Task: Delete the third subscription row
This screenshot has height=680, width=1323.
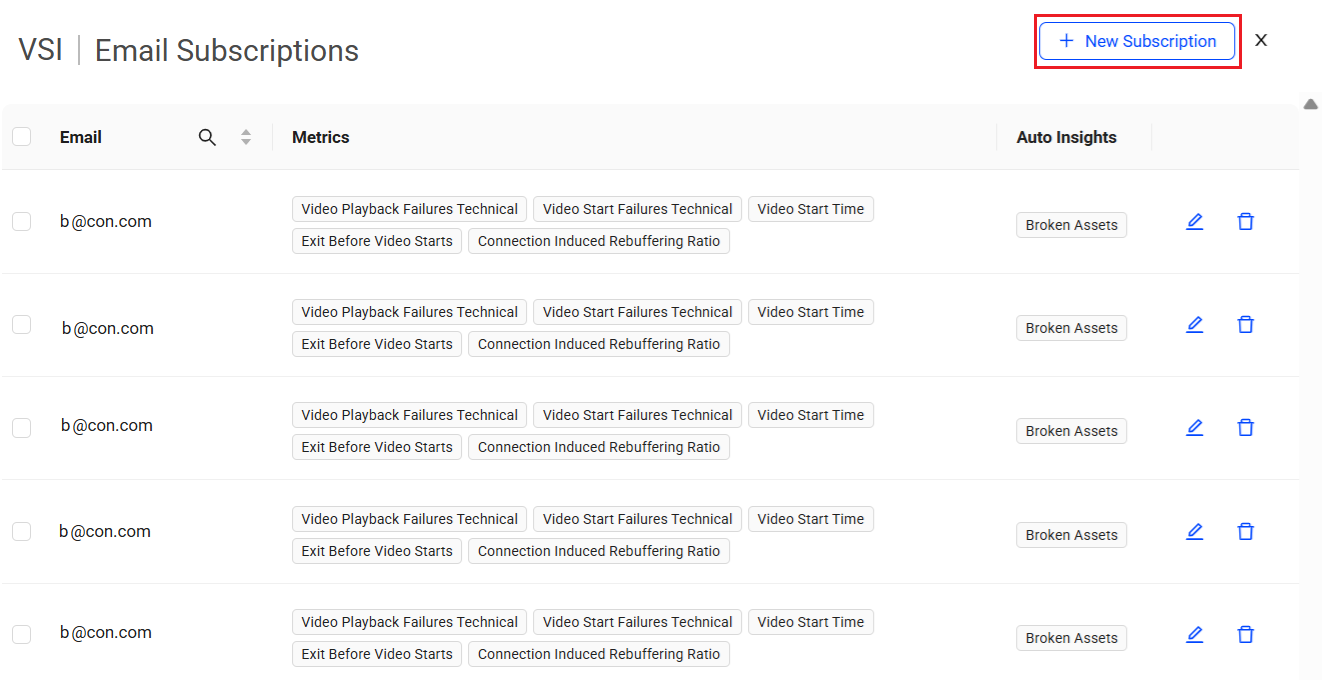Action: click(1245, 428)
